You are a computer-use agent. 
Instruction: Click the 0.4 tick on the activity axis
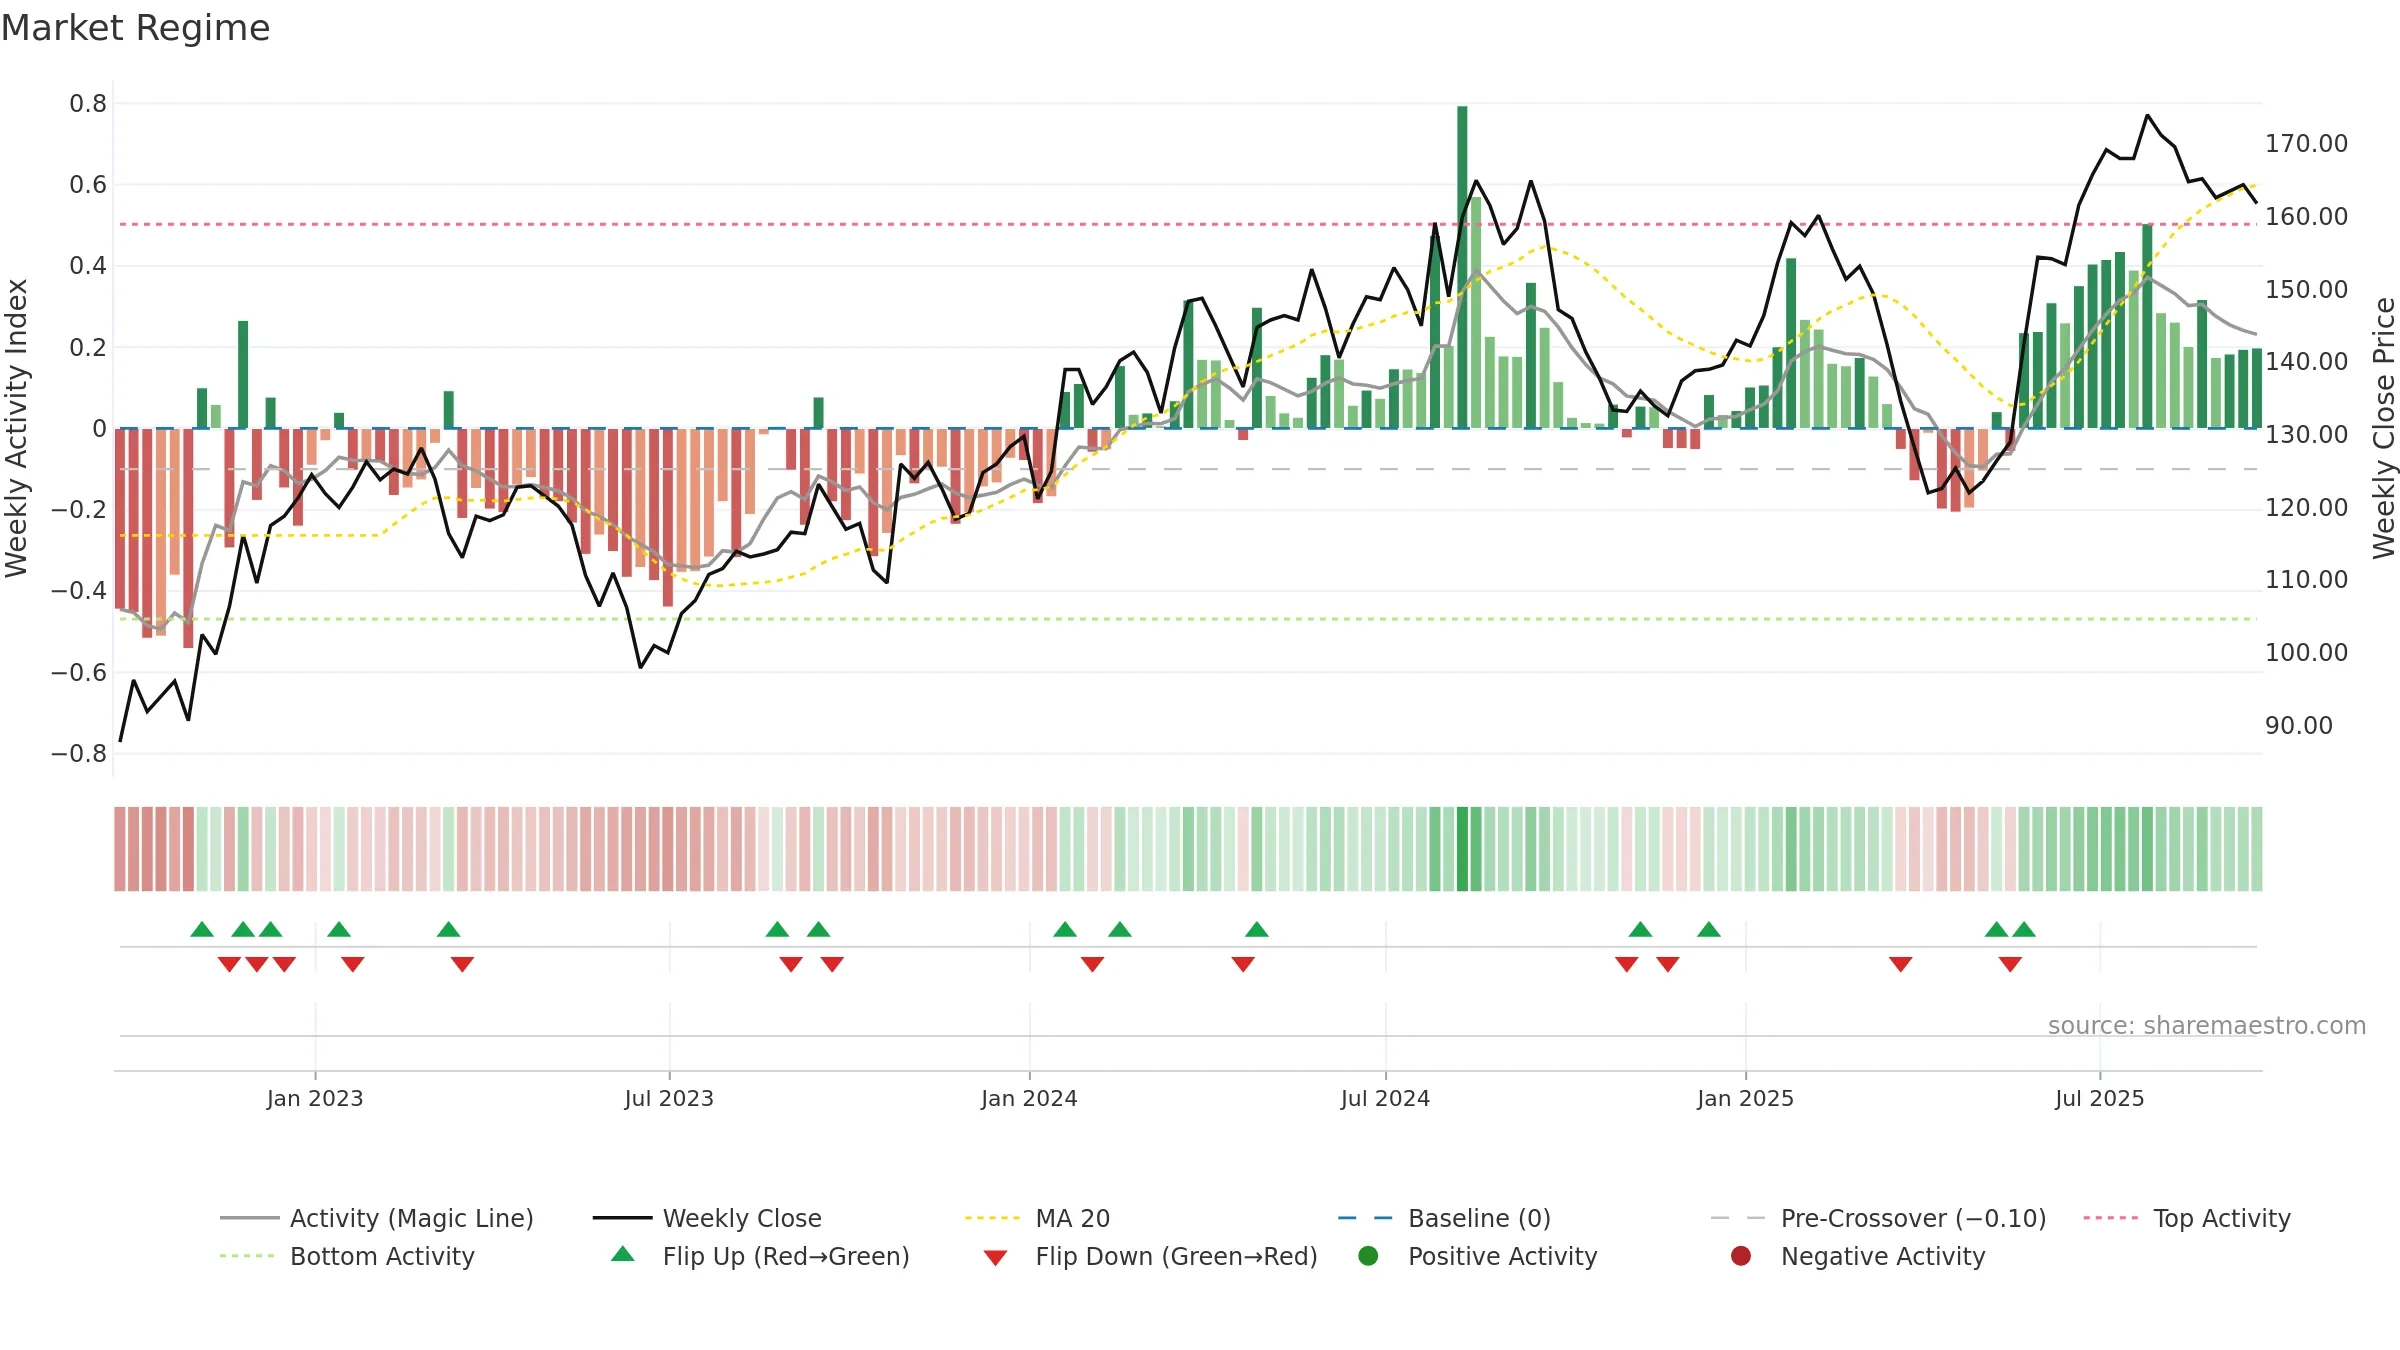(x=88, y=265)
